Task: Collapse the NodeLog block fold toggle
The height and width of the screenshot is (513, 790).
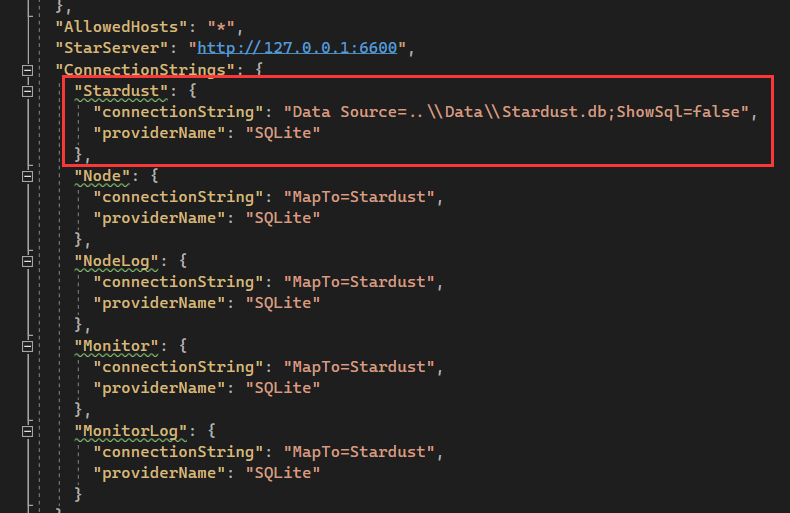Action: click(27, 262)
